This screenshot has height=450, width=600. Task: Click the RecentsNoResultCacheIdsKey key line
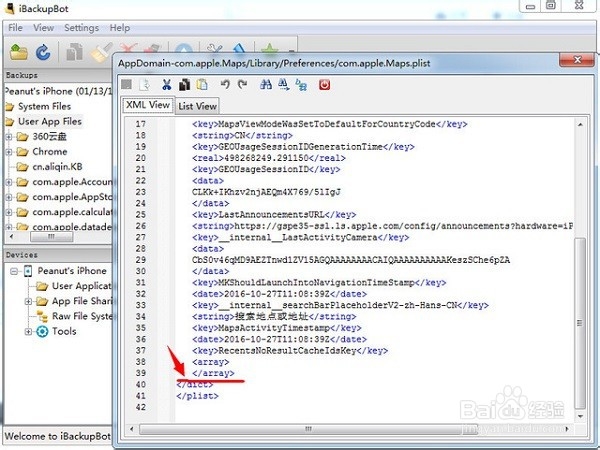coord(290,351)
